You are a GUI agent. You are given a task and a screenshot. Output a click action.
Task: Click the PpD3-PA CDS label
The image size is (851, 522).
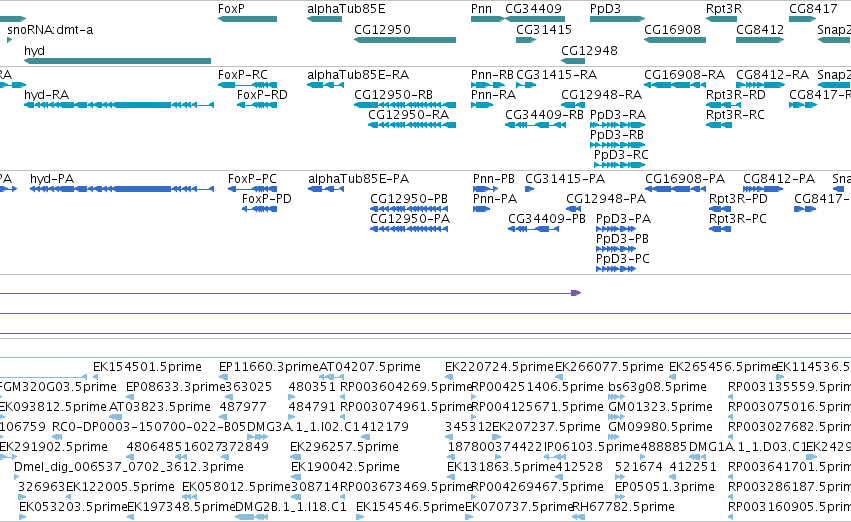click(624, 219)
